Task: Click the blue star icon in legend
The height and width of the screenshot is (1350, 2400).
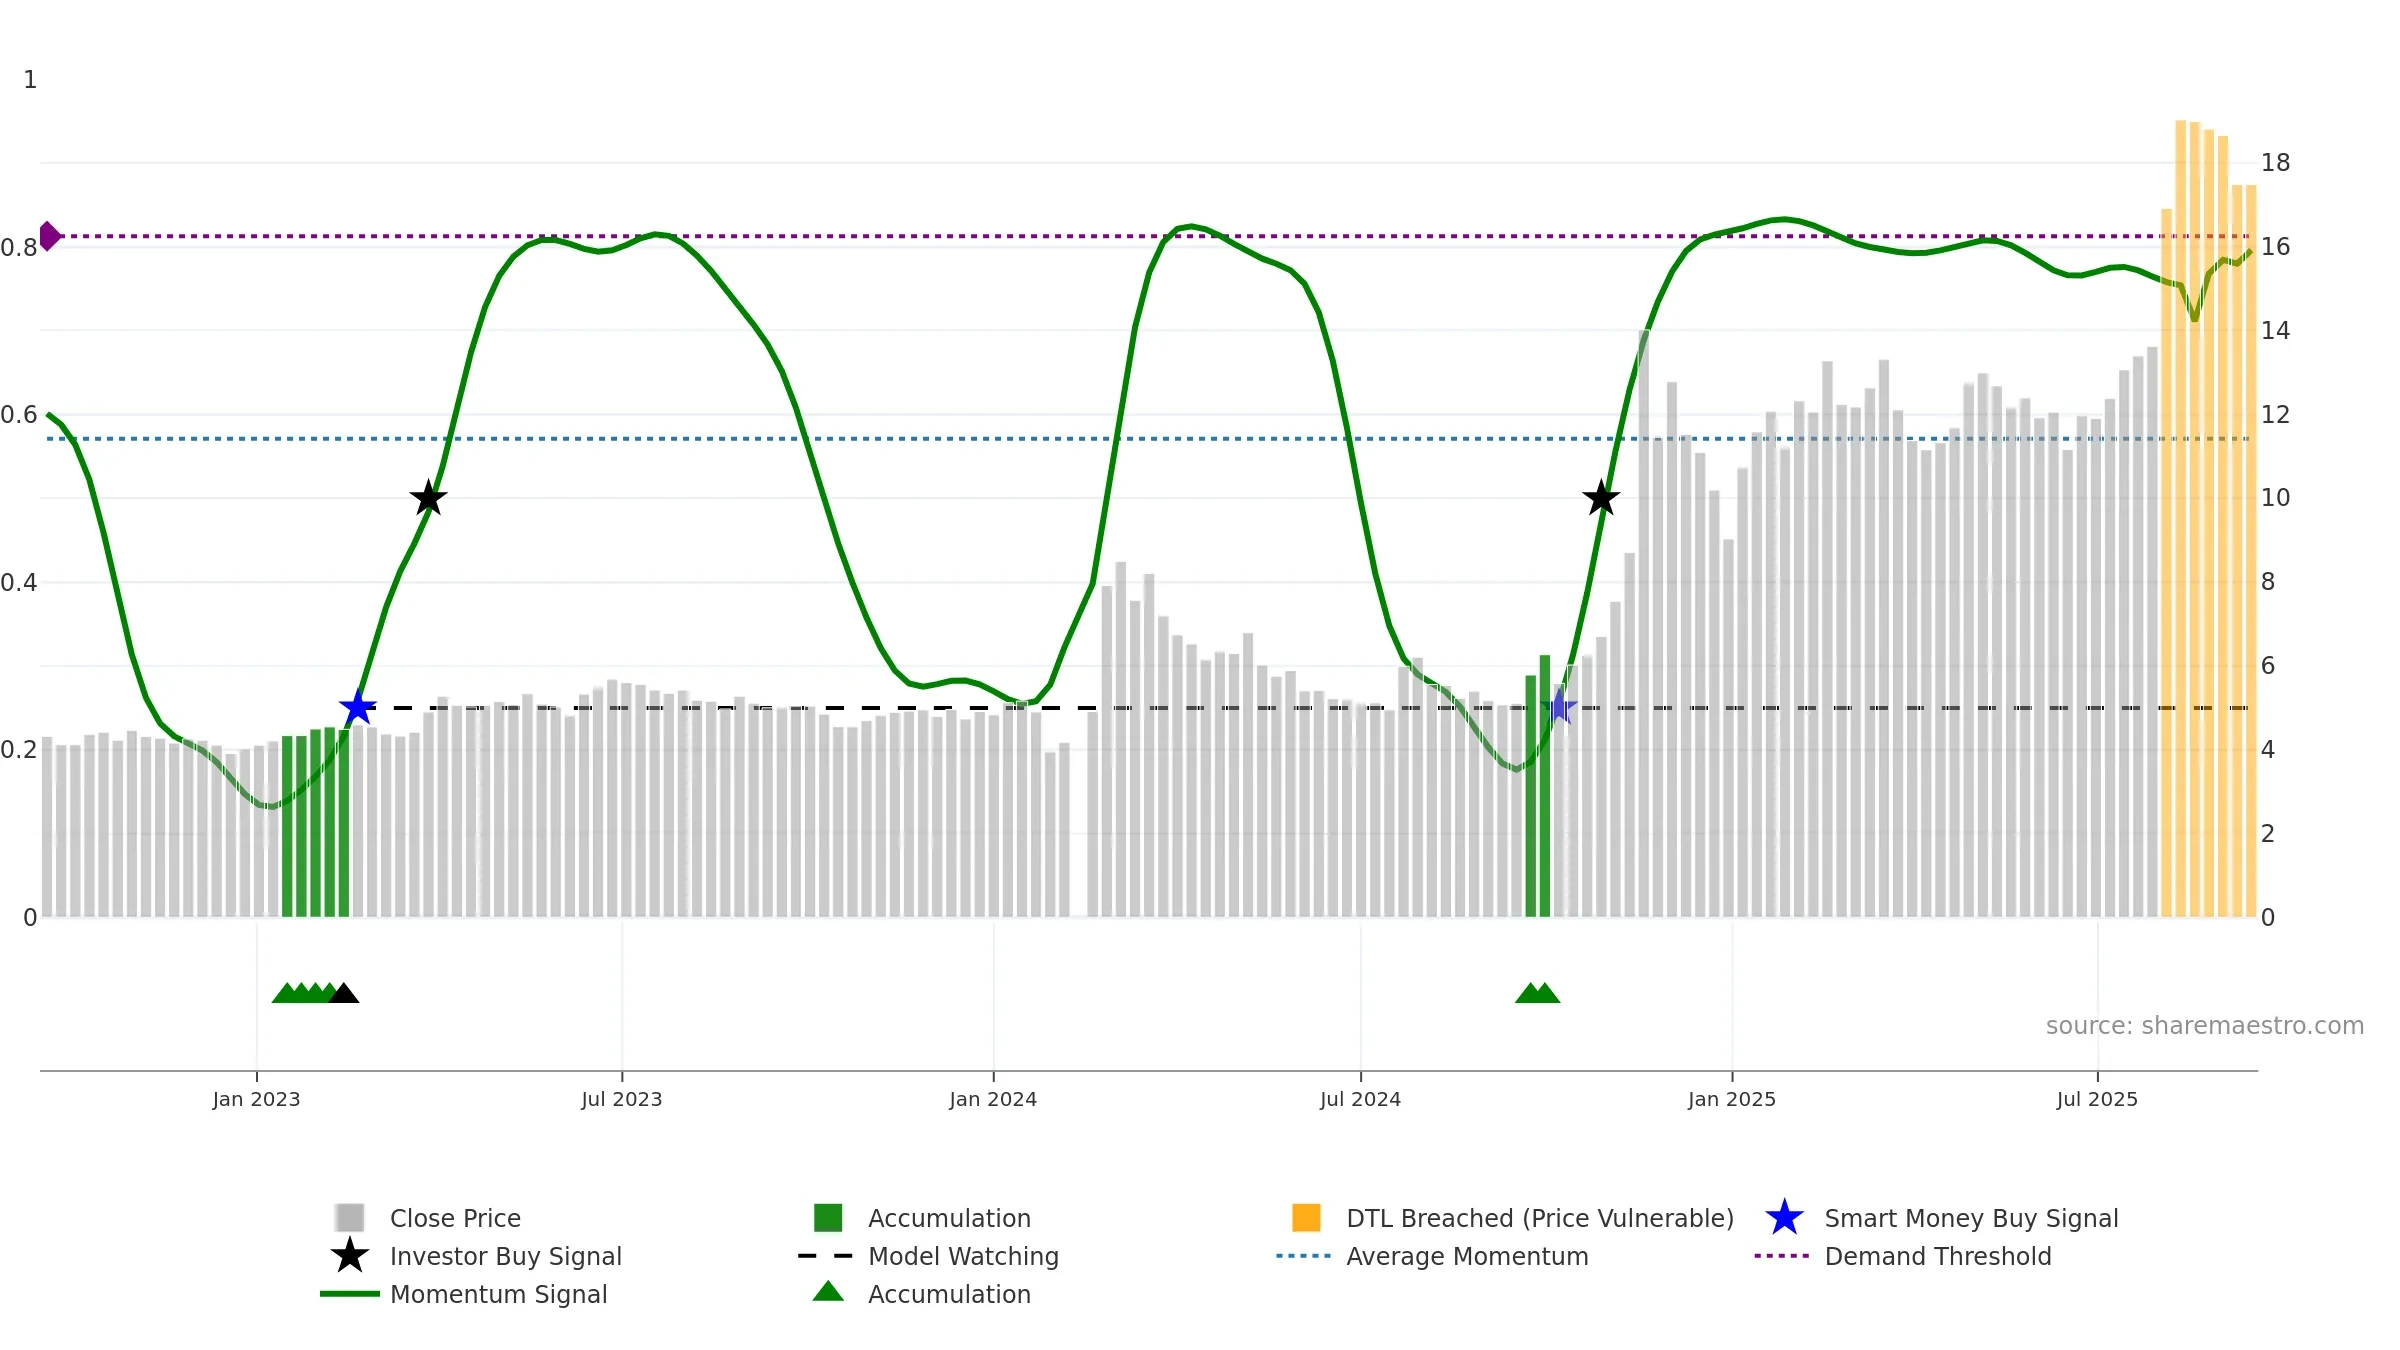Action: click(1784, 1218)
